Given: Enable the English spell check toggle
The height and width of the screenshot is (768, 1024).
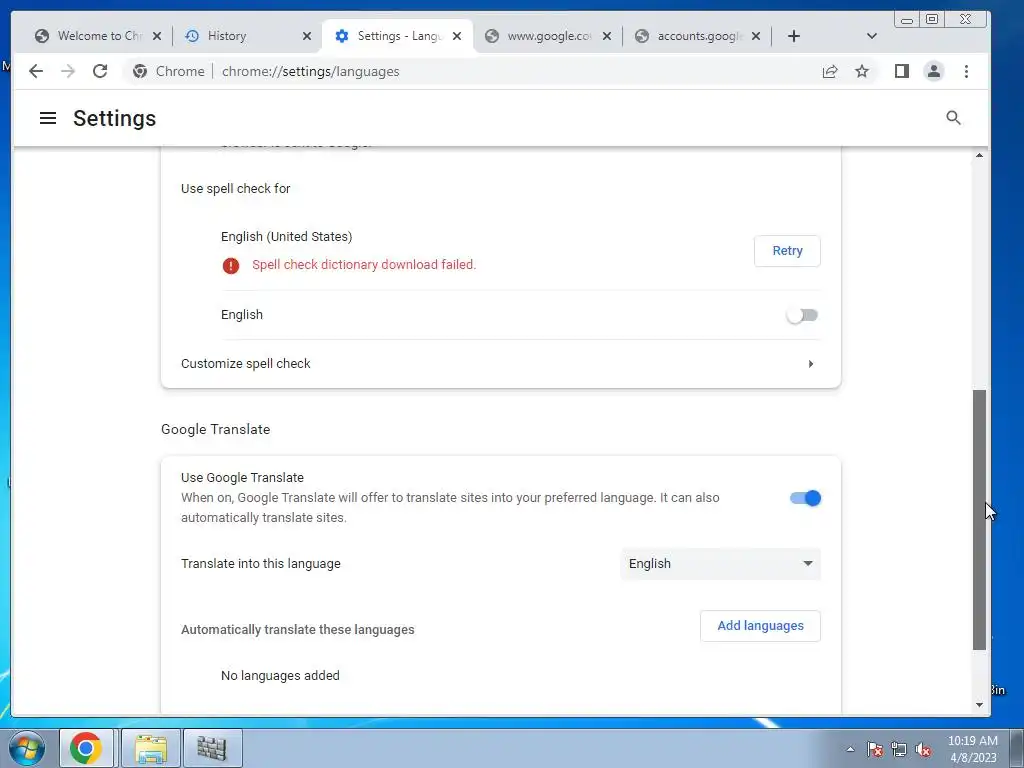Looking at the screenshot, I should click(803, 315).
